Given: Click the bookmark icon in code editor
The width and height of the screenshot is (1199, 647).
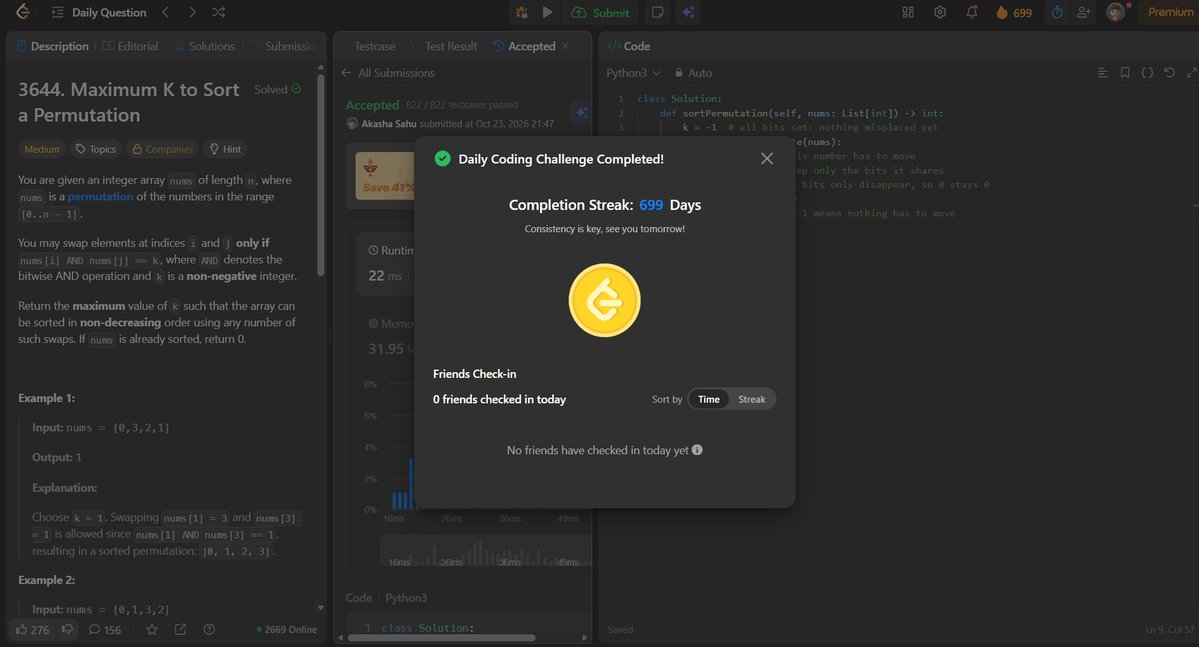Looking at the screenshot, I should pos(1125,73).
